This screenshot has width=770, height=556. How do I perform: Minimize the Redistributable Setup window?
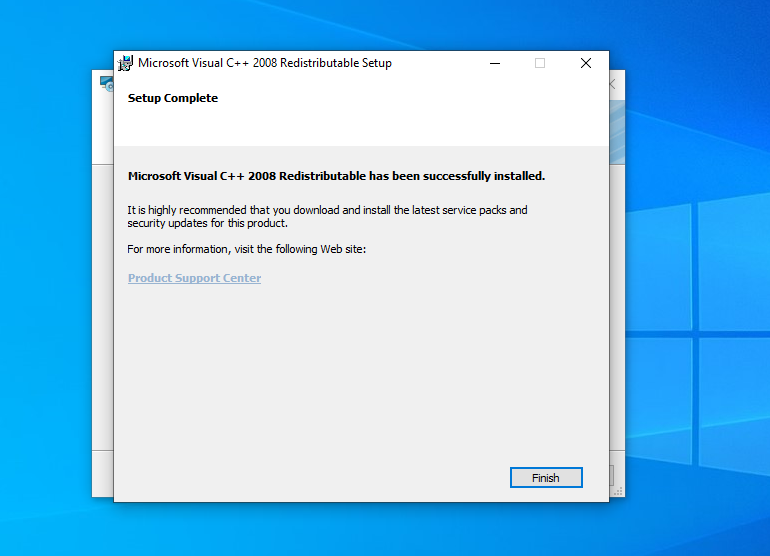(x=495, y=63)
